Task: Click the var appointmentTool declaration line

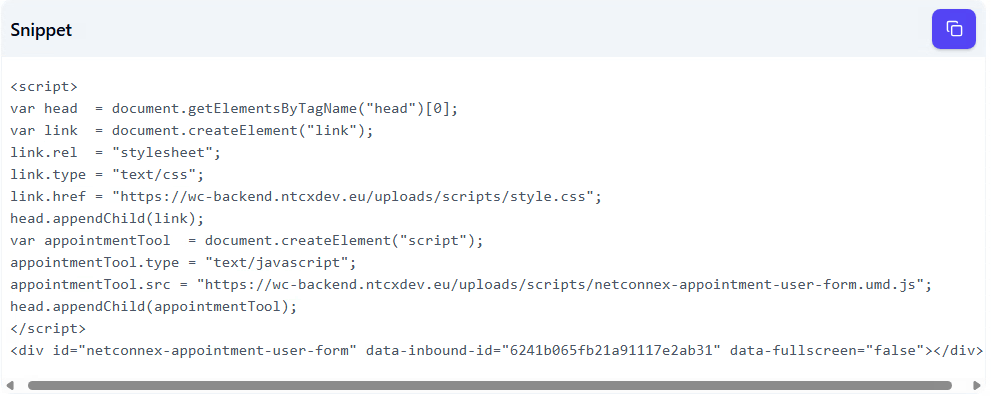Action: [246, 241]
